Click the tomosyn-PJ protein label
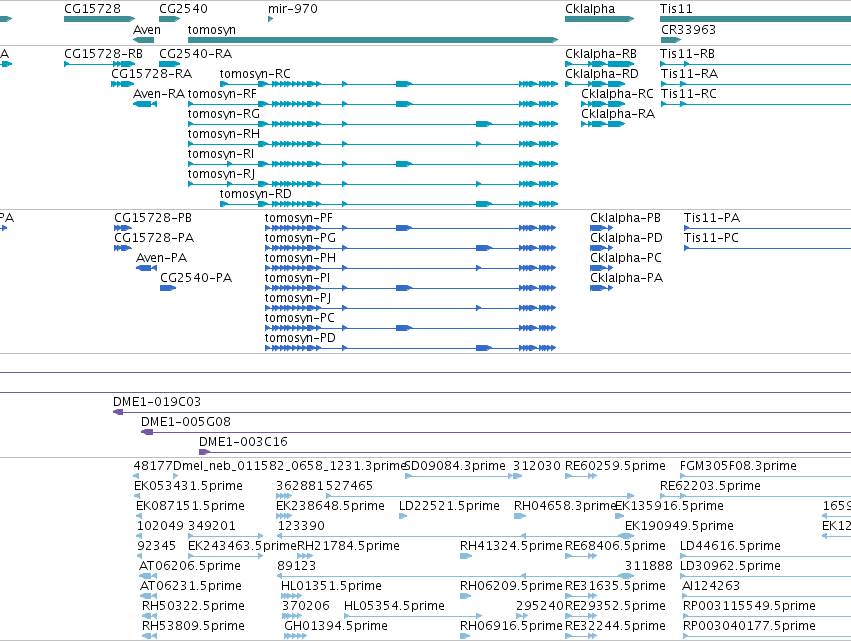Image resolution: width=851 pixels, height=641 pixels. (x=298, y=299)
